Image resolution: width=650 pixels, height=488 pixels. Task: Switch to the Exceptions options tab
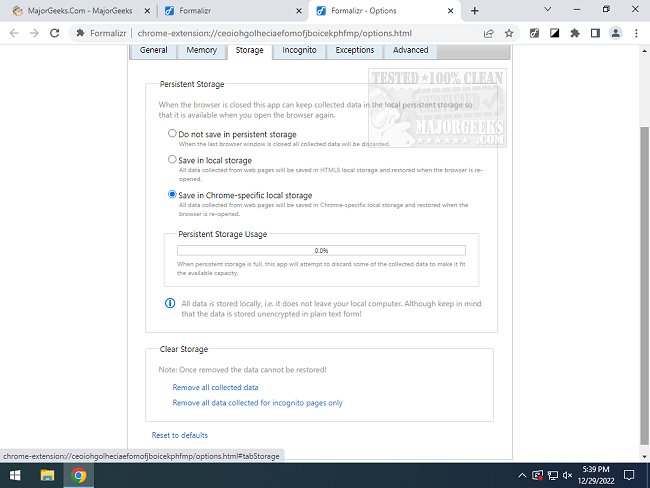click(x=354, y=50)
